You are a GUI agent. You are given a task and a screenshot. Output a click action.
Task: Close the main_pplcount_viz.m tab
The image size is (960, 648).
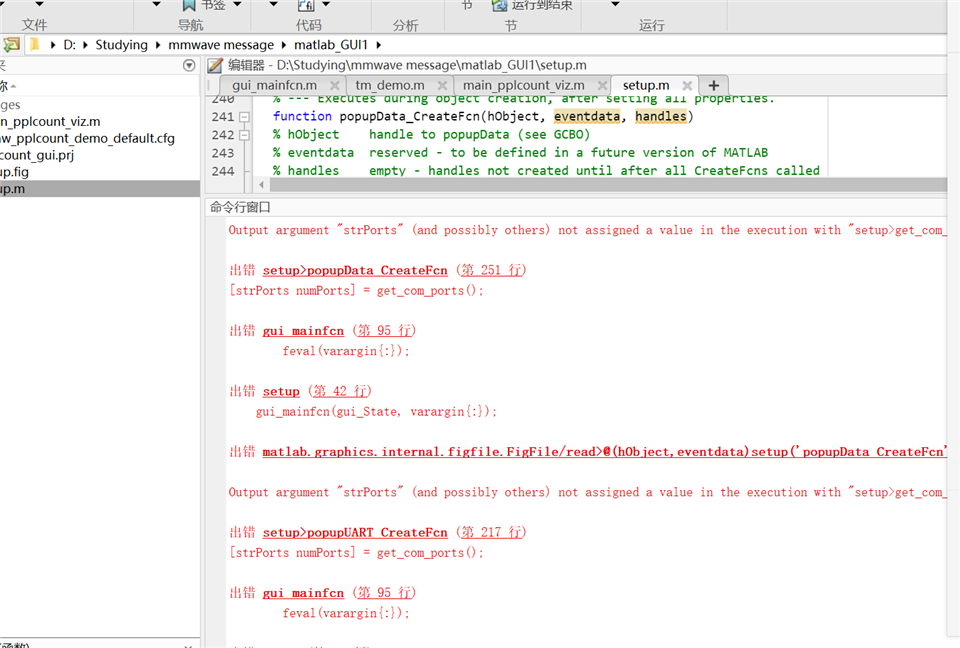tap(602, 85)
